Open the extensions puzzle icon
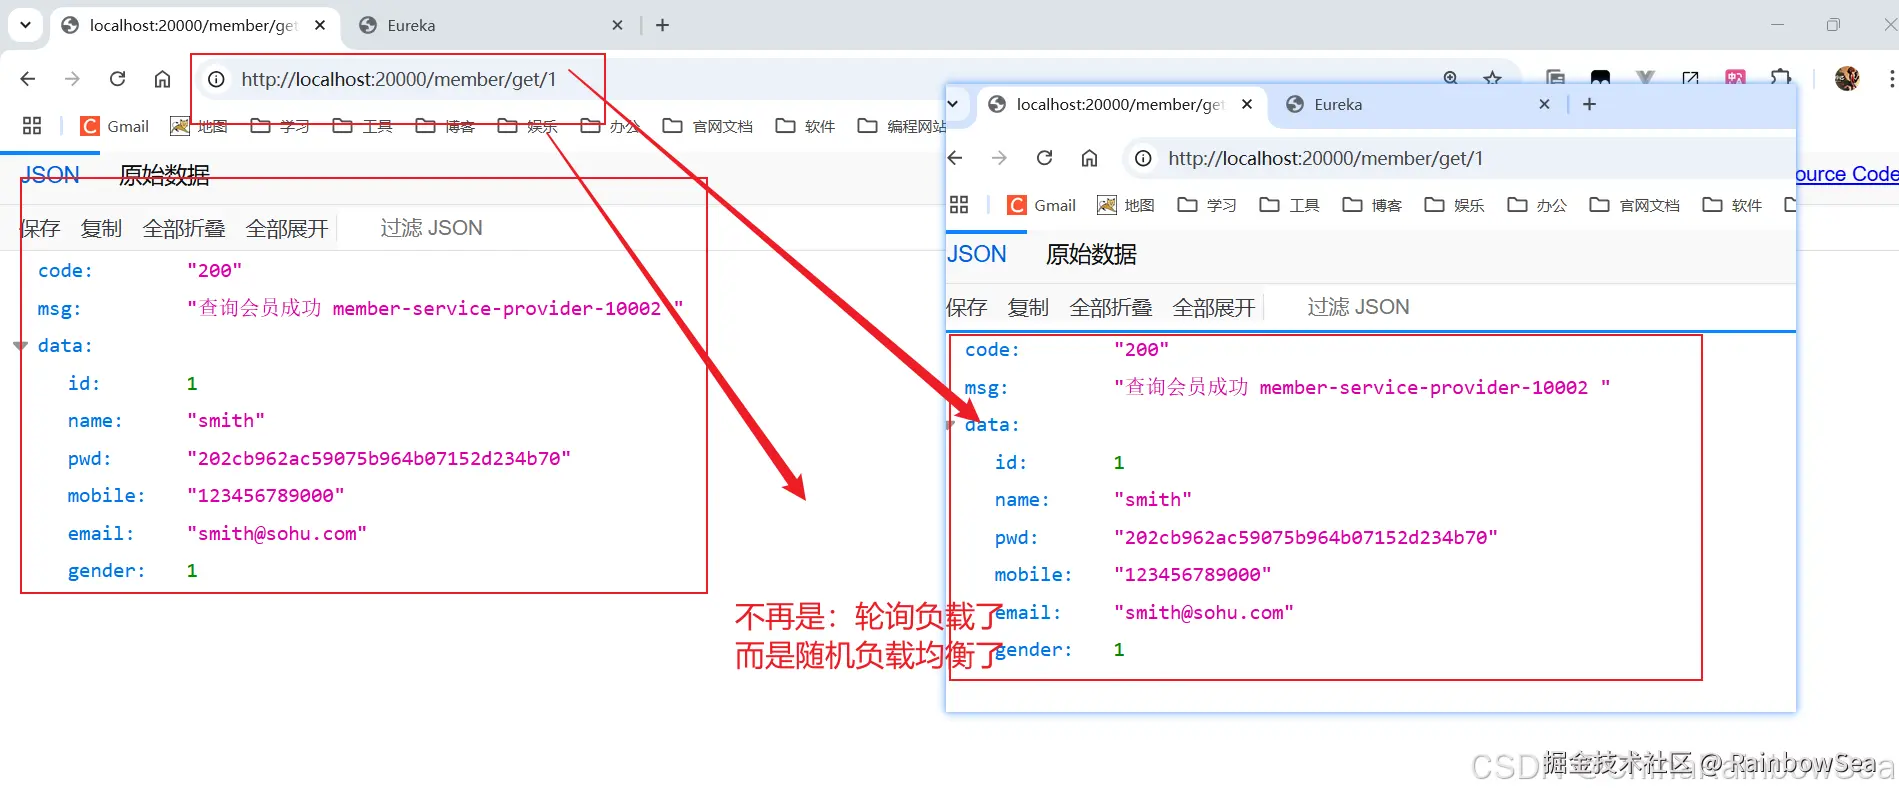This screenshot has width=1899, height=799. pos(1780,77)
